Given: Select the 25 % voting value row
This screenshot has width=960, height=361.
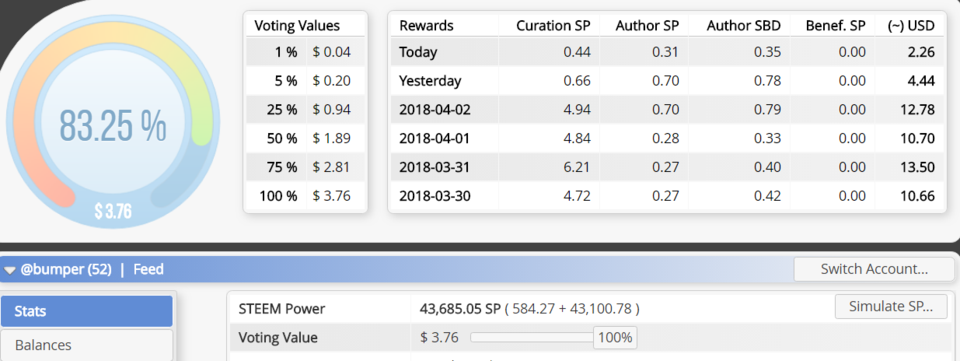Looking at the screenshot, I should point(306,110).
